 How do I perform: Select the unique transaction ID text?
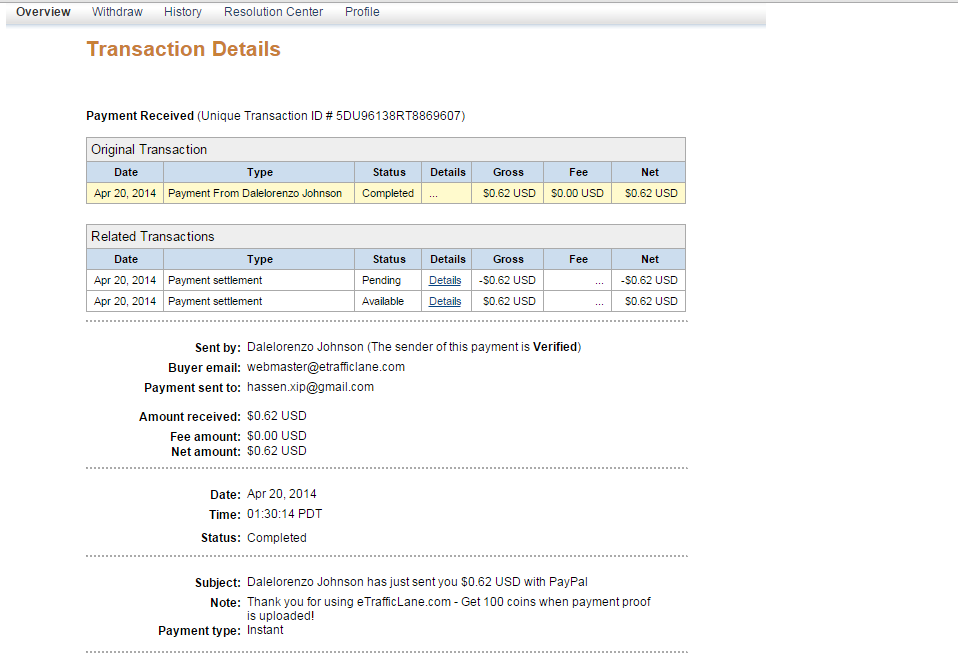400,116
